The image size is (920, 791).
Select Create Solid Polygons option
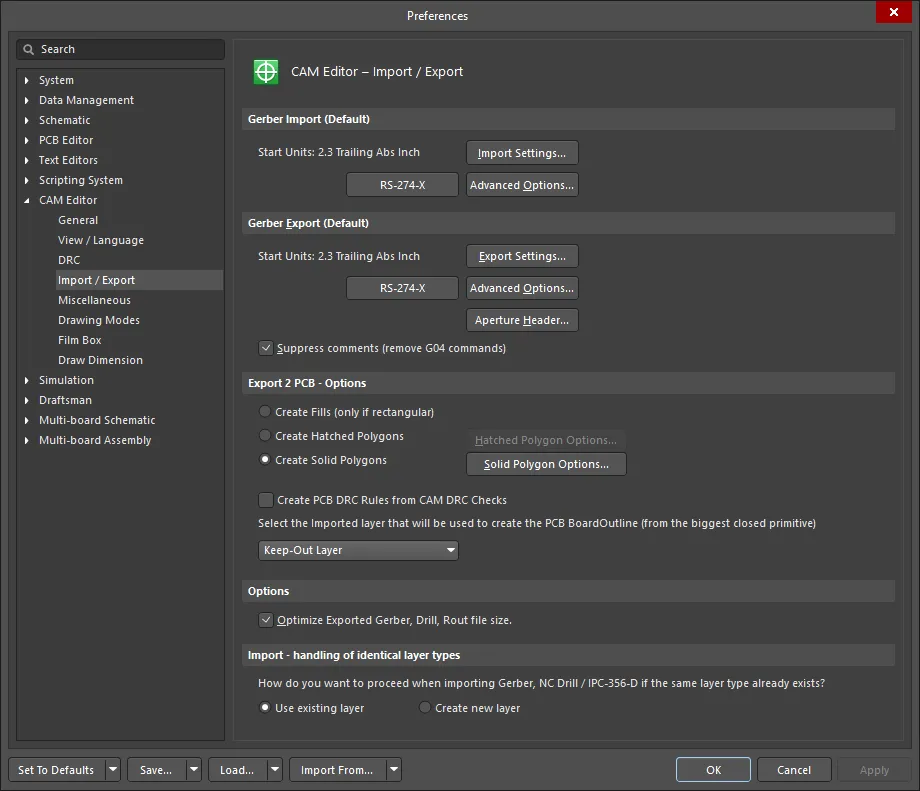pyautogui.click(x=265, y=459)
